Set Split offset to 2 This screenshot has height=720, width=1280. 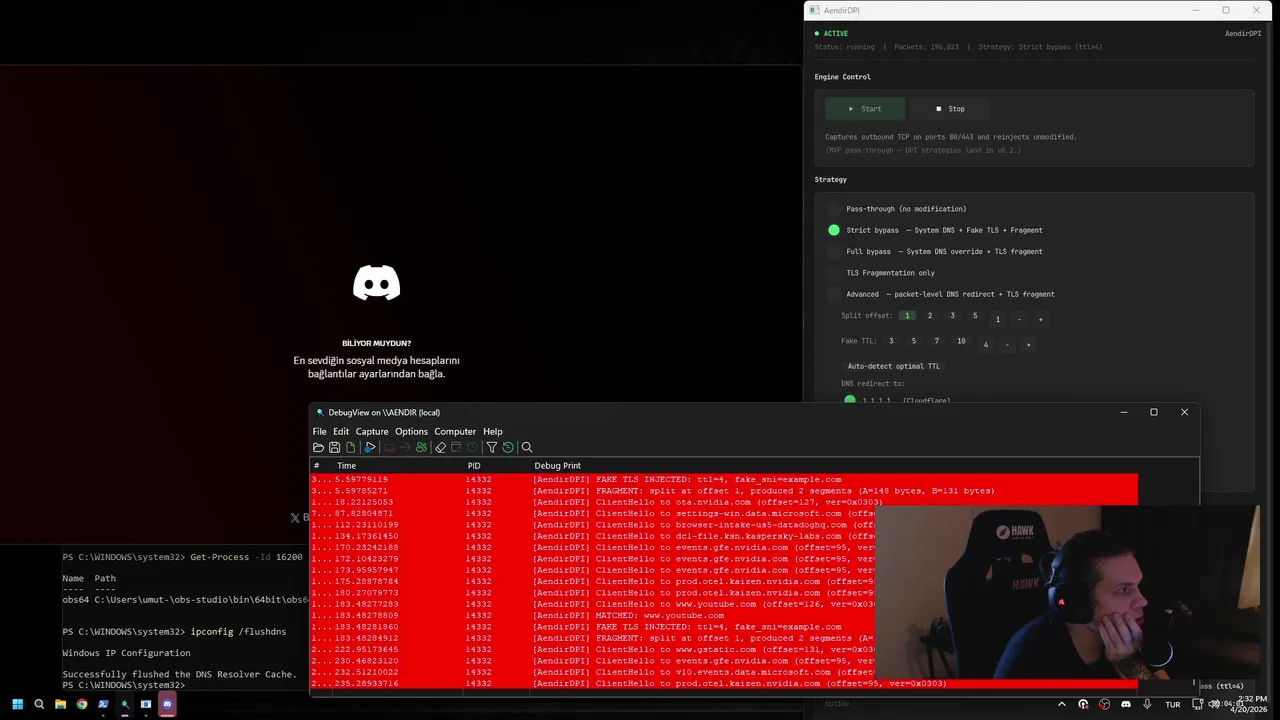[x=930, y=316]
